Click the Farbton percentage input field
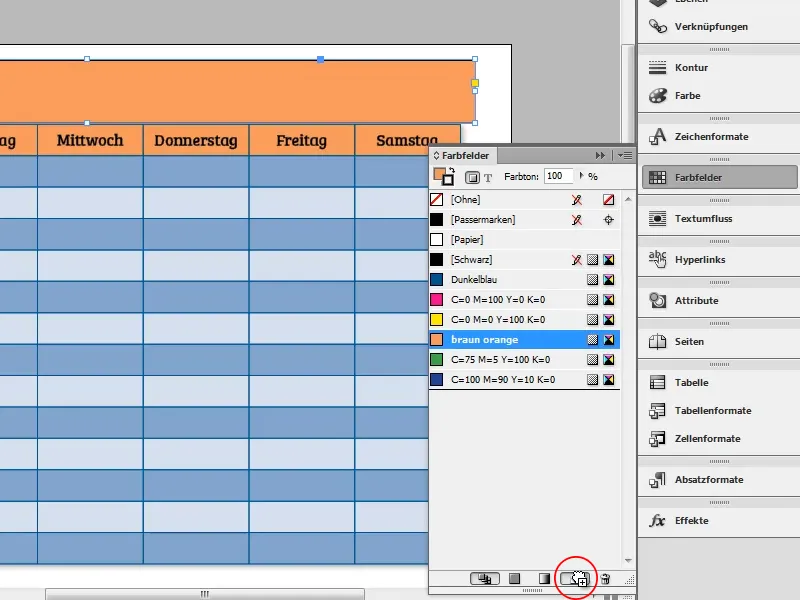Viewport: 800px width, 600px height. 558,176
